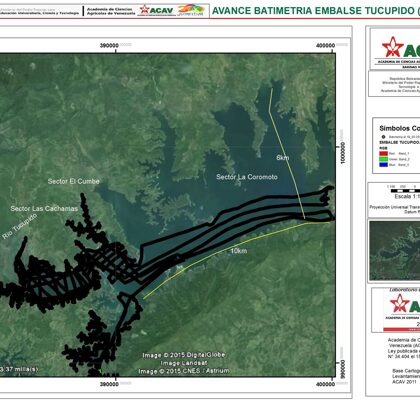
Task: Click the top '390000' easting coordinate label
Action: coord(109,46)
